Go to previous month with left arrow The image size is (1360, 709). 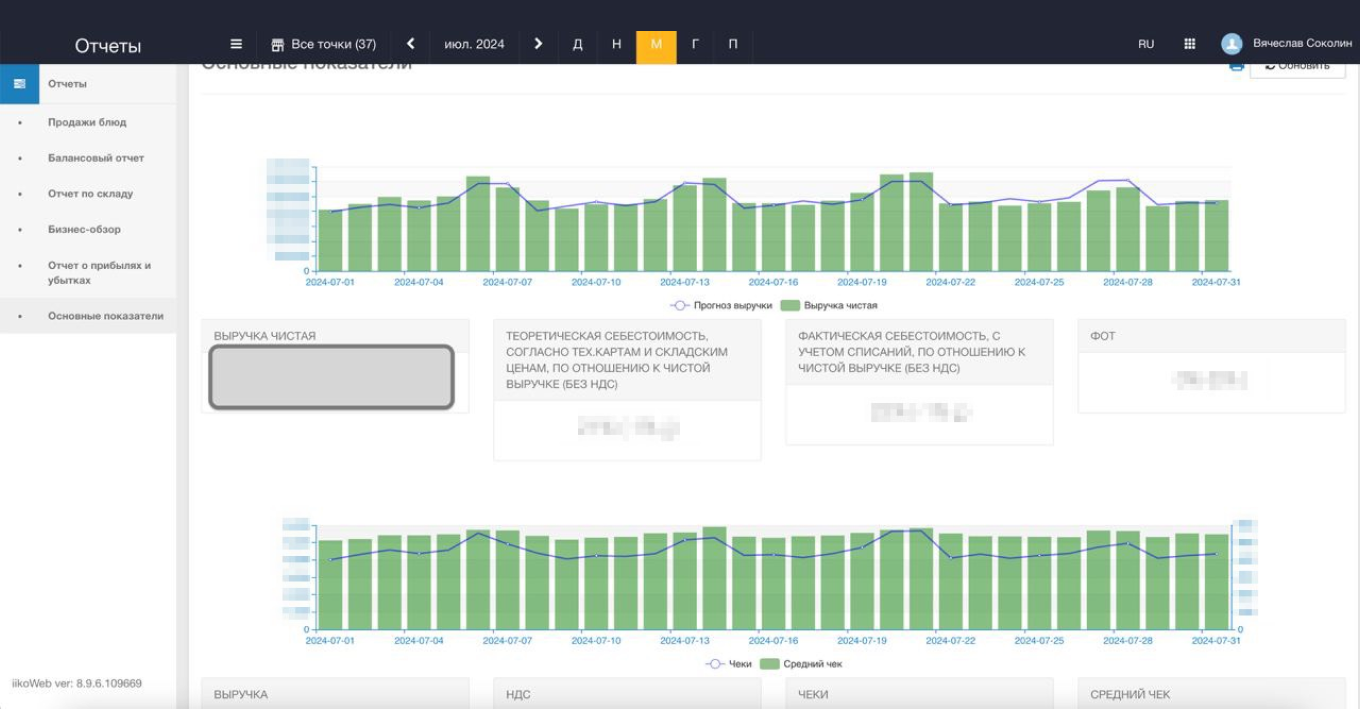pos(410,44)
